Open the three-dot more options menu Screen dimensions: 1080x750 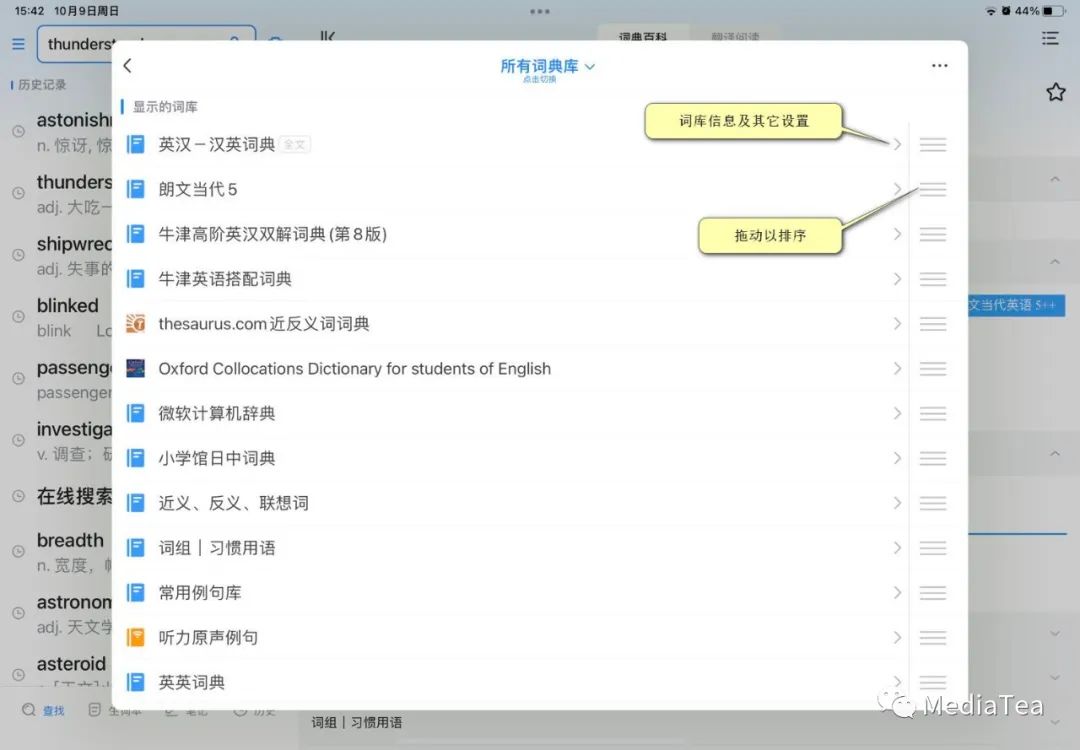click(939, 65)
